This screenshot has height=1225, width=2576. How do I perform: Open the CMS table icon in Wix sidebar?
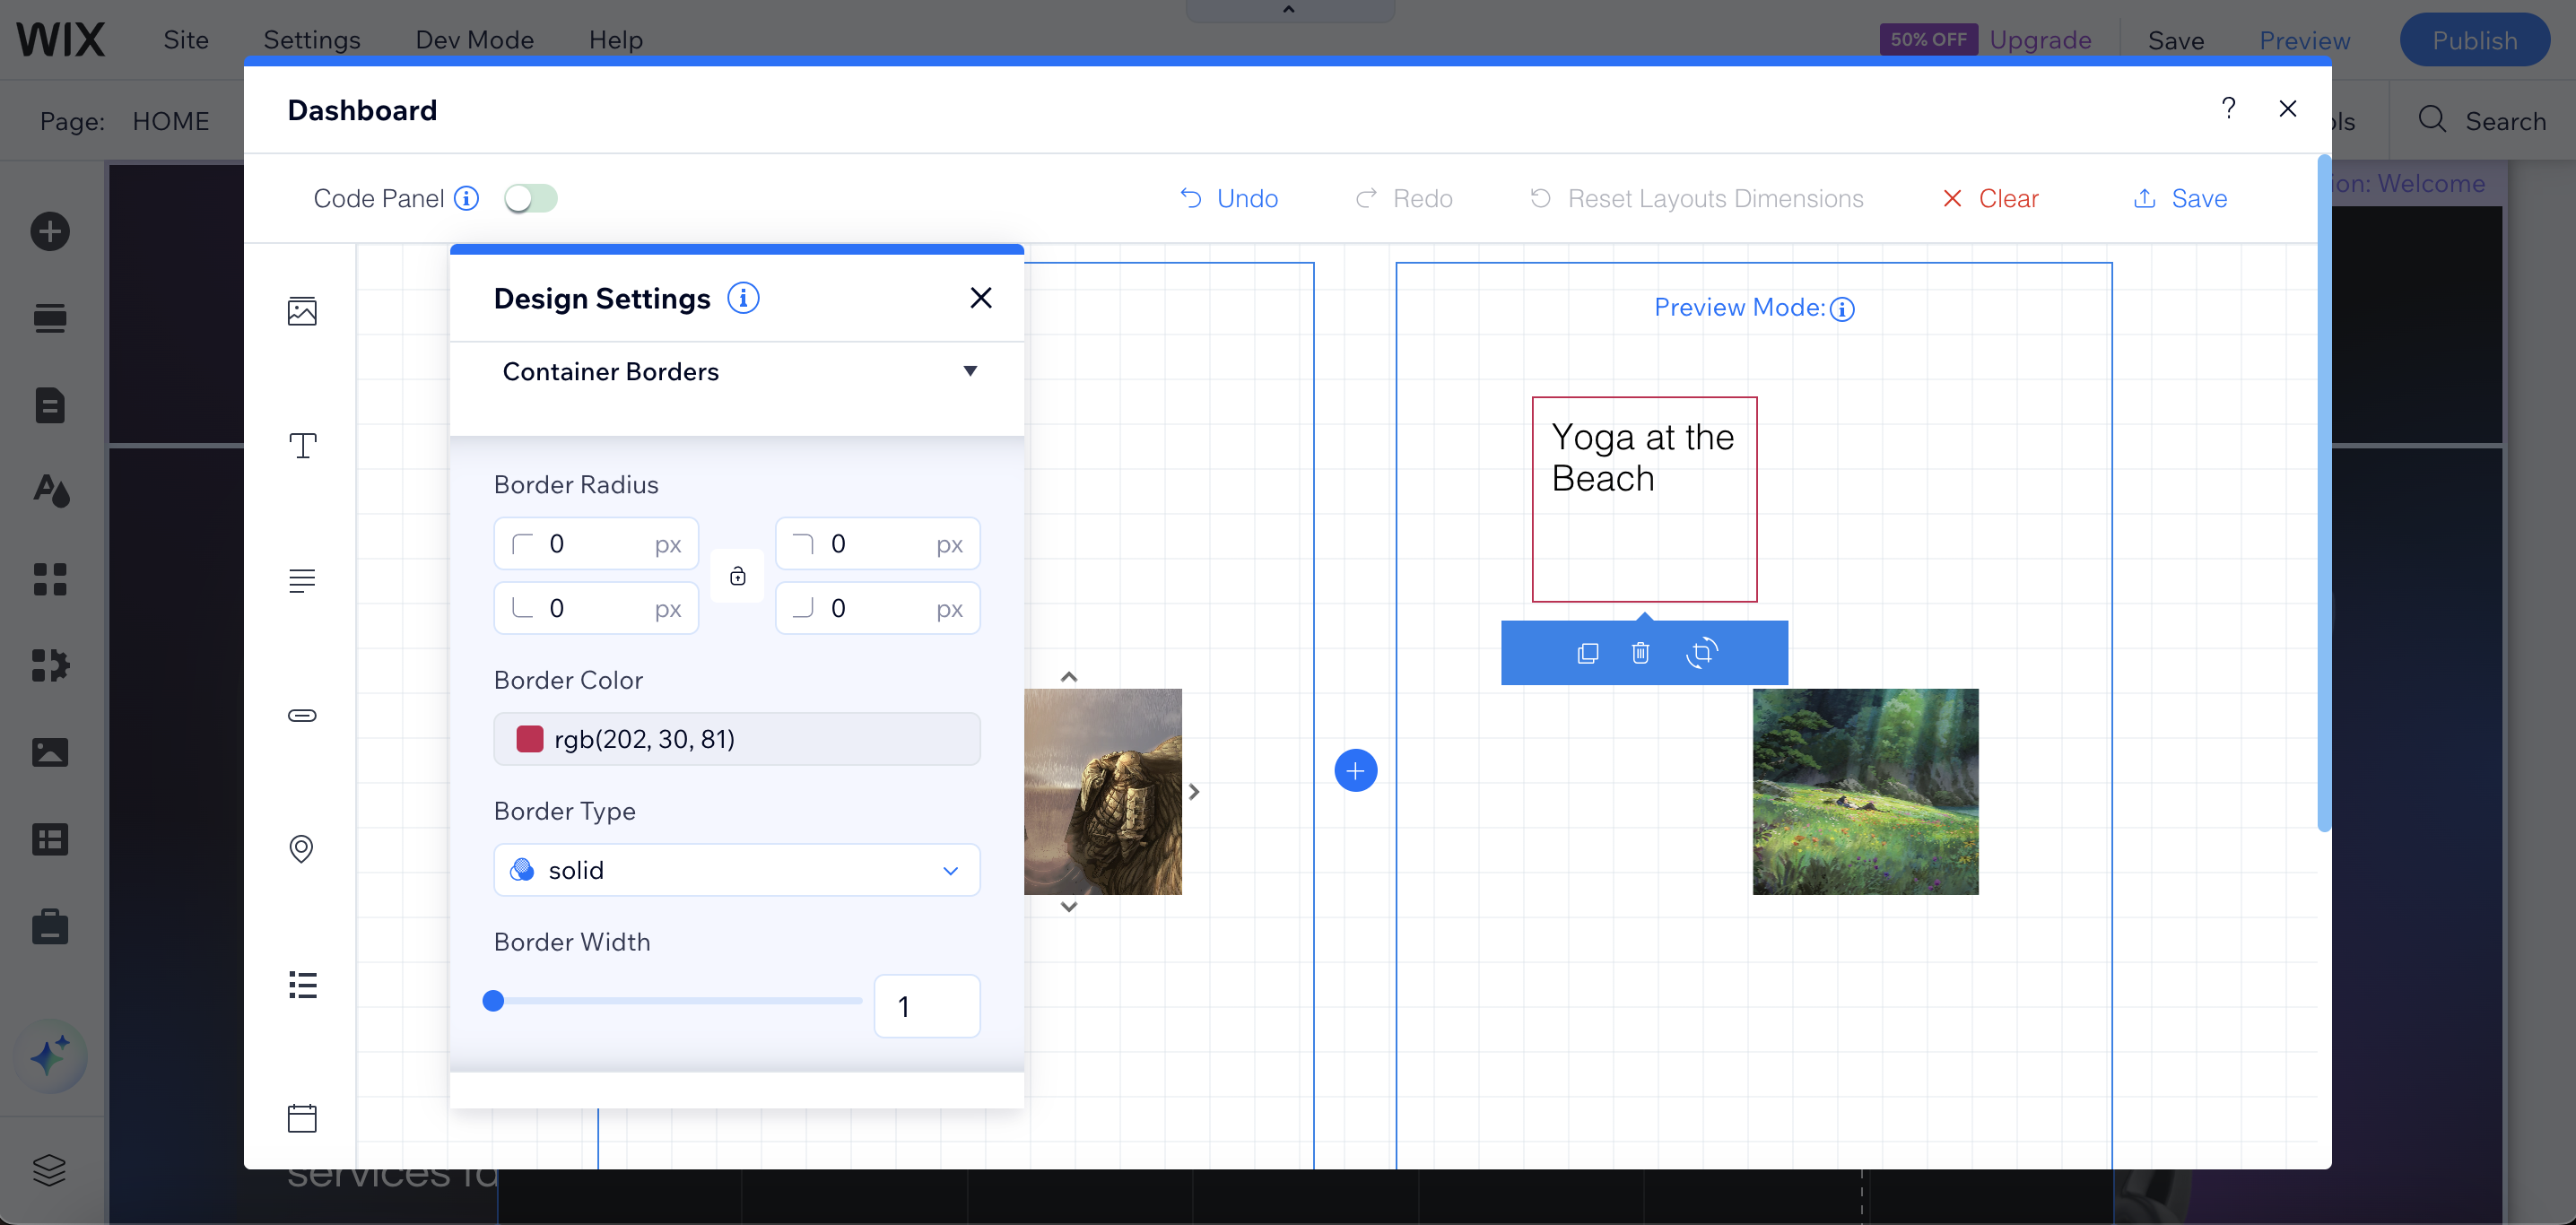tap(50, 839)
